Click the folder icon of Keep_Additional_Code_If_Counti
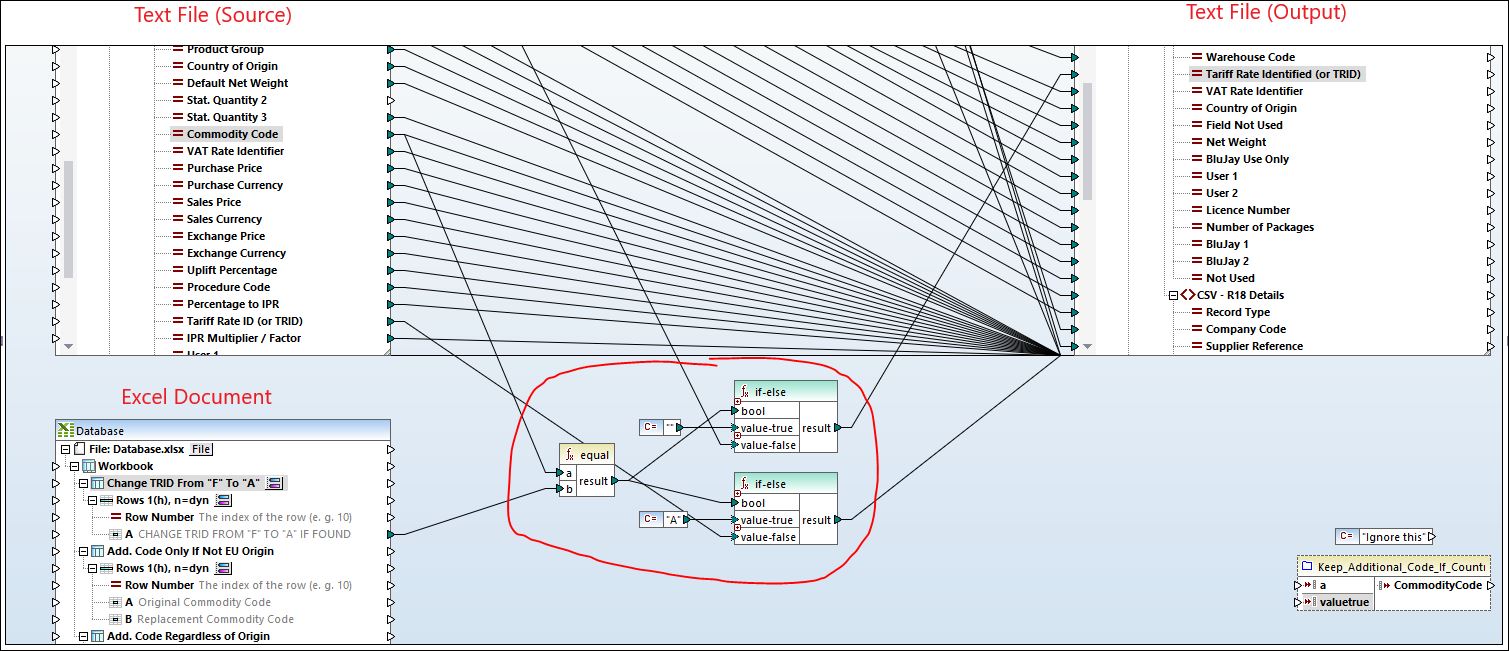Screen dimensions: 1509x651 (x=1307, y=566)
